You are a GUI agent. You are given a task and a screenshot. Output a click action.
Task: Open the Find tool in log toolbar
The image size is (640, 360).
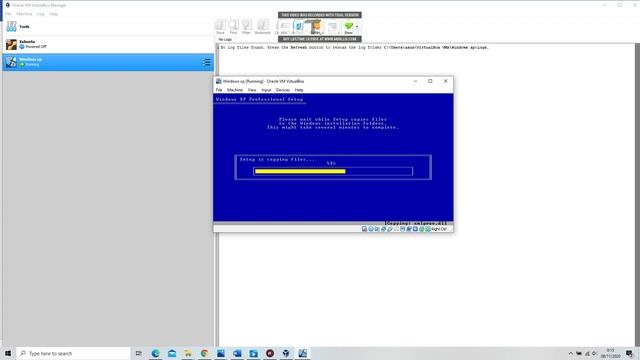click(x=233, y=27)
